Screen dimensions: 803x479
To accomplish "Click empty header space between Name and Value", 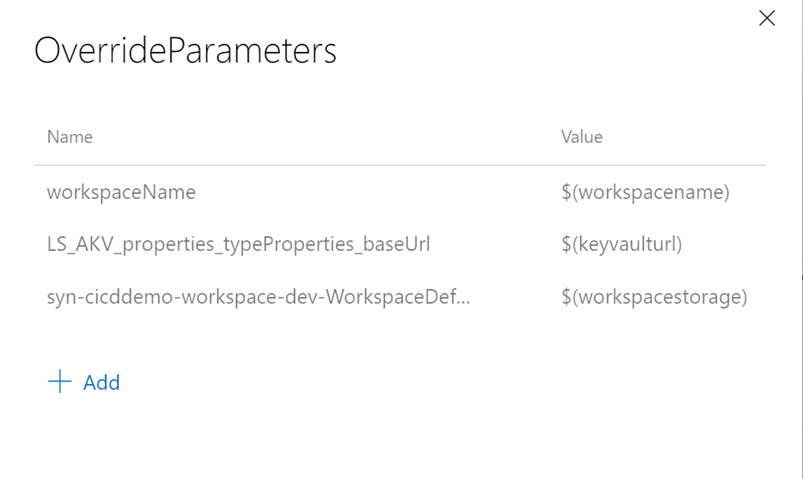I will 320,137.
